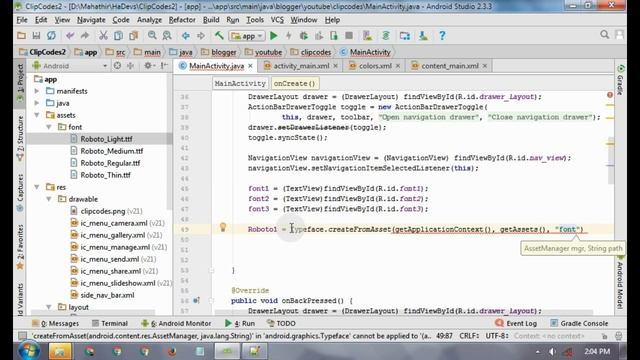Click the Redo toolbar icon
The image size is (640, 360).
[84, 36]
